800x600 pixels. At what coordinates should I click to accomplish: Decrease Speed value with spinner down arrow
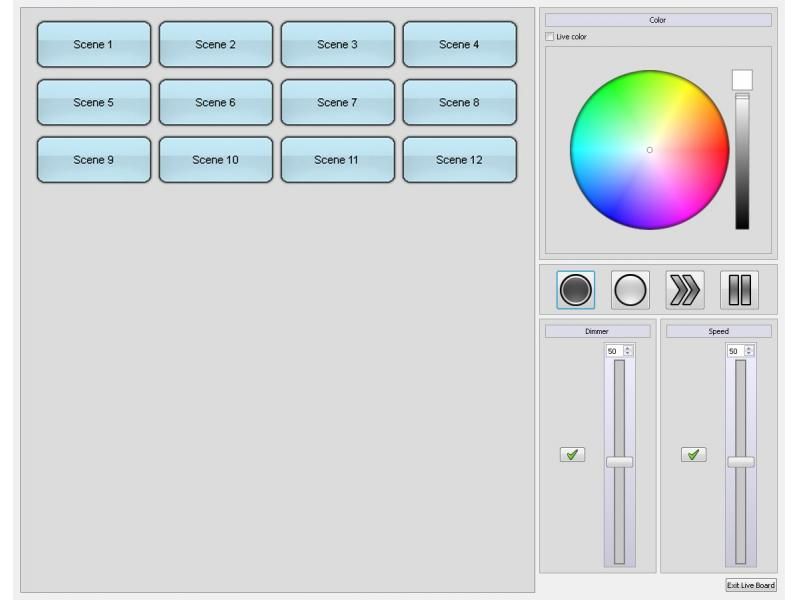749,354
